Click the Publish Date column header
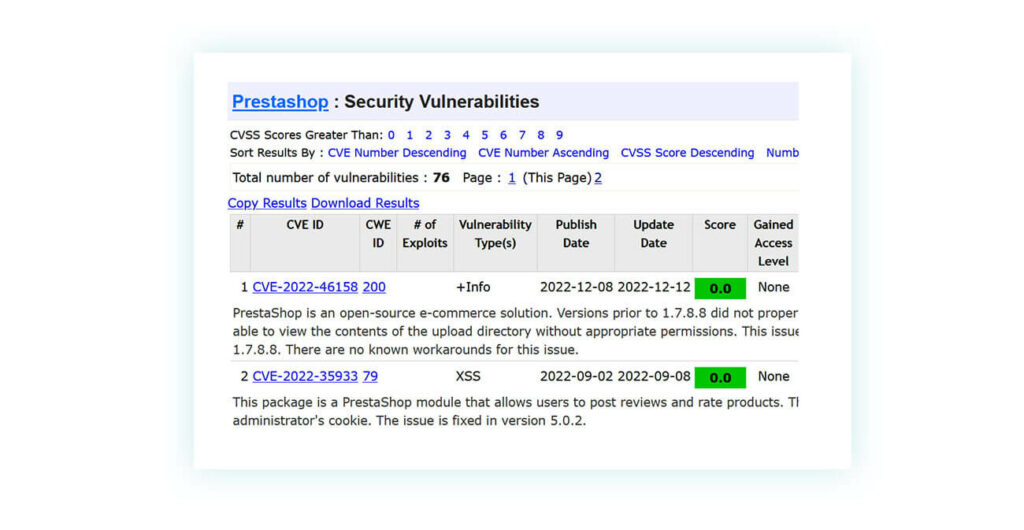Screen dimensions: 1024x530 tap(576, 234)
